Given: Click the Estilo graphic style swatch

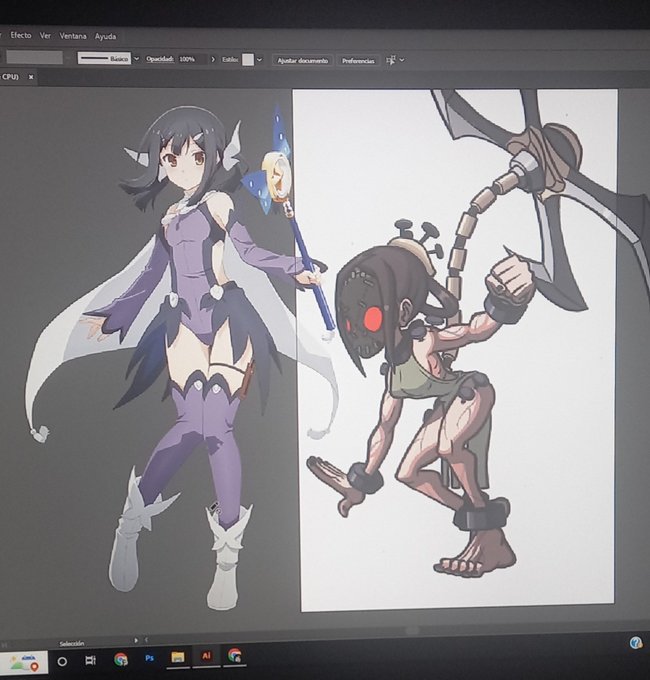Looking at the screenshot, I should [x=248, y=60].
